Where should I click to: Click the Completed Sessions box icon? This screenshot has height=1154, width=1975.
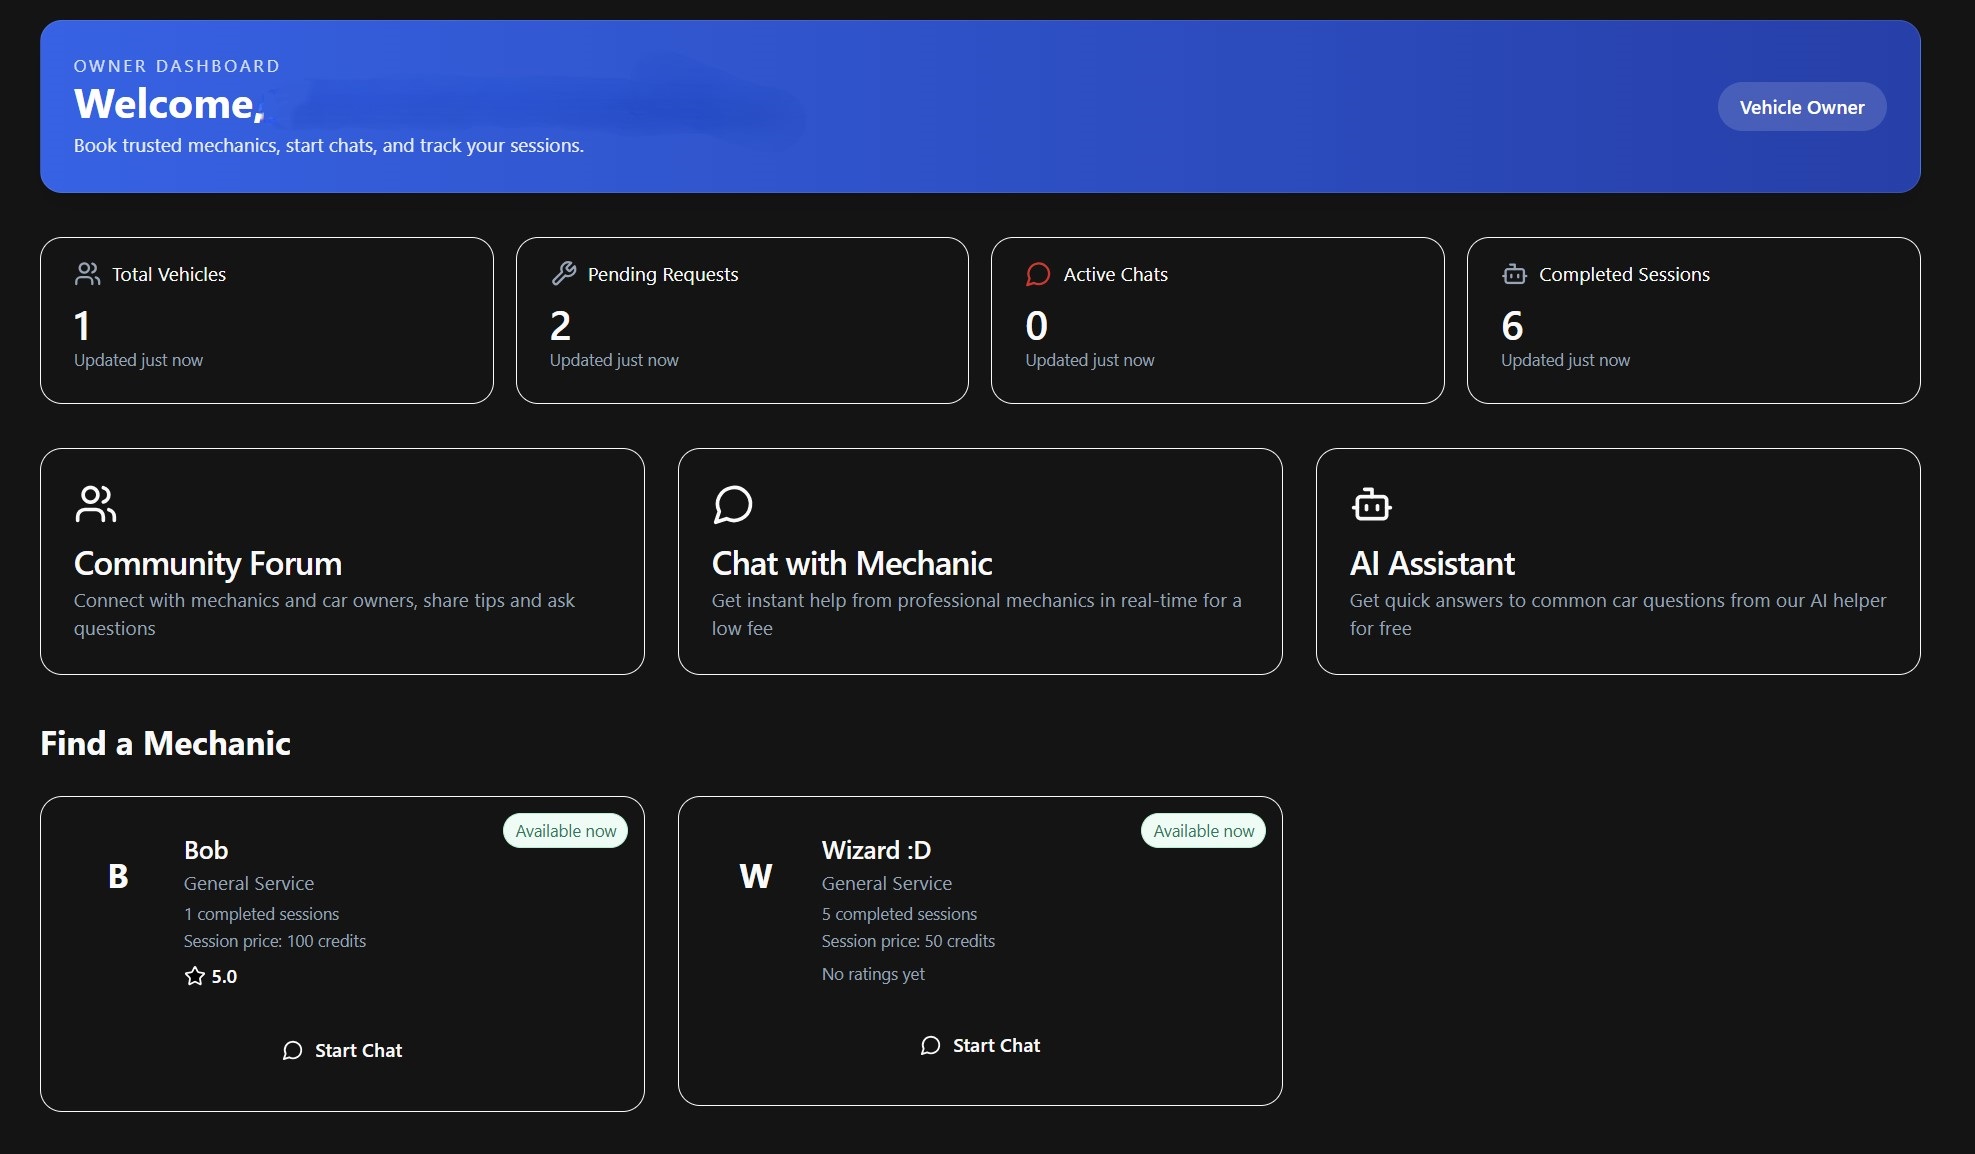tap(1513, 273)
